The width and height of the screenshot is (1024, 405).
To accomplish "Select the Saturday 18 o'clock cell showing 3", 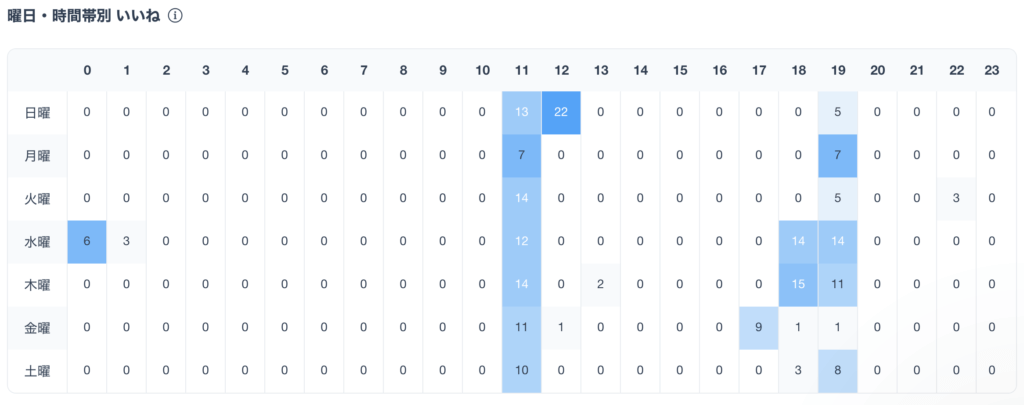I will click(798, 371).
